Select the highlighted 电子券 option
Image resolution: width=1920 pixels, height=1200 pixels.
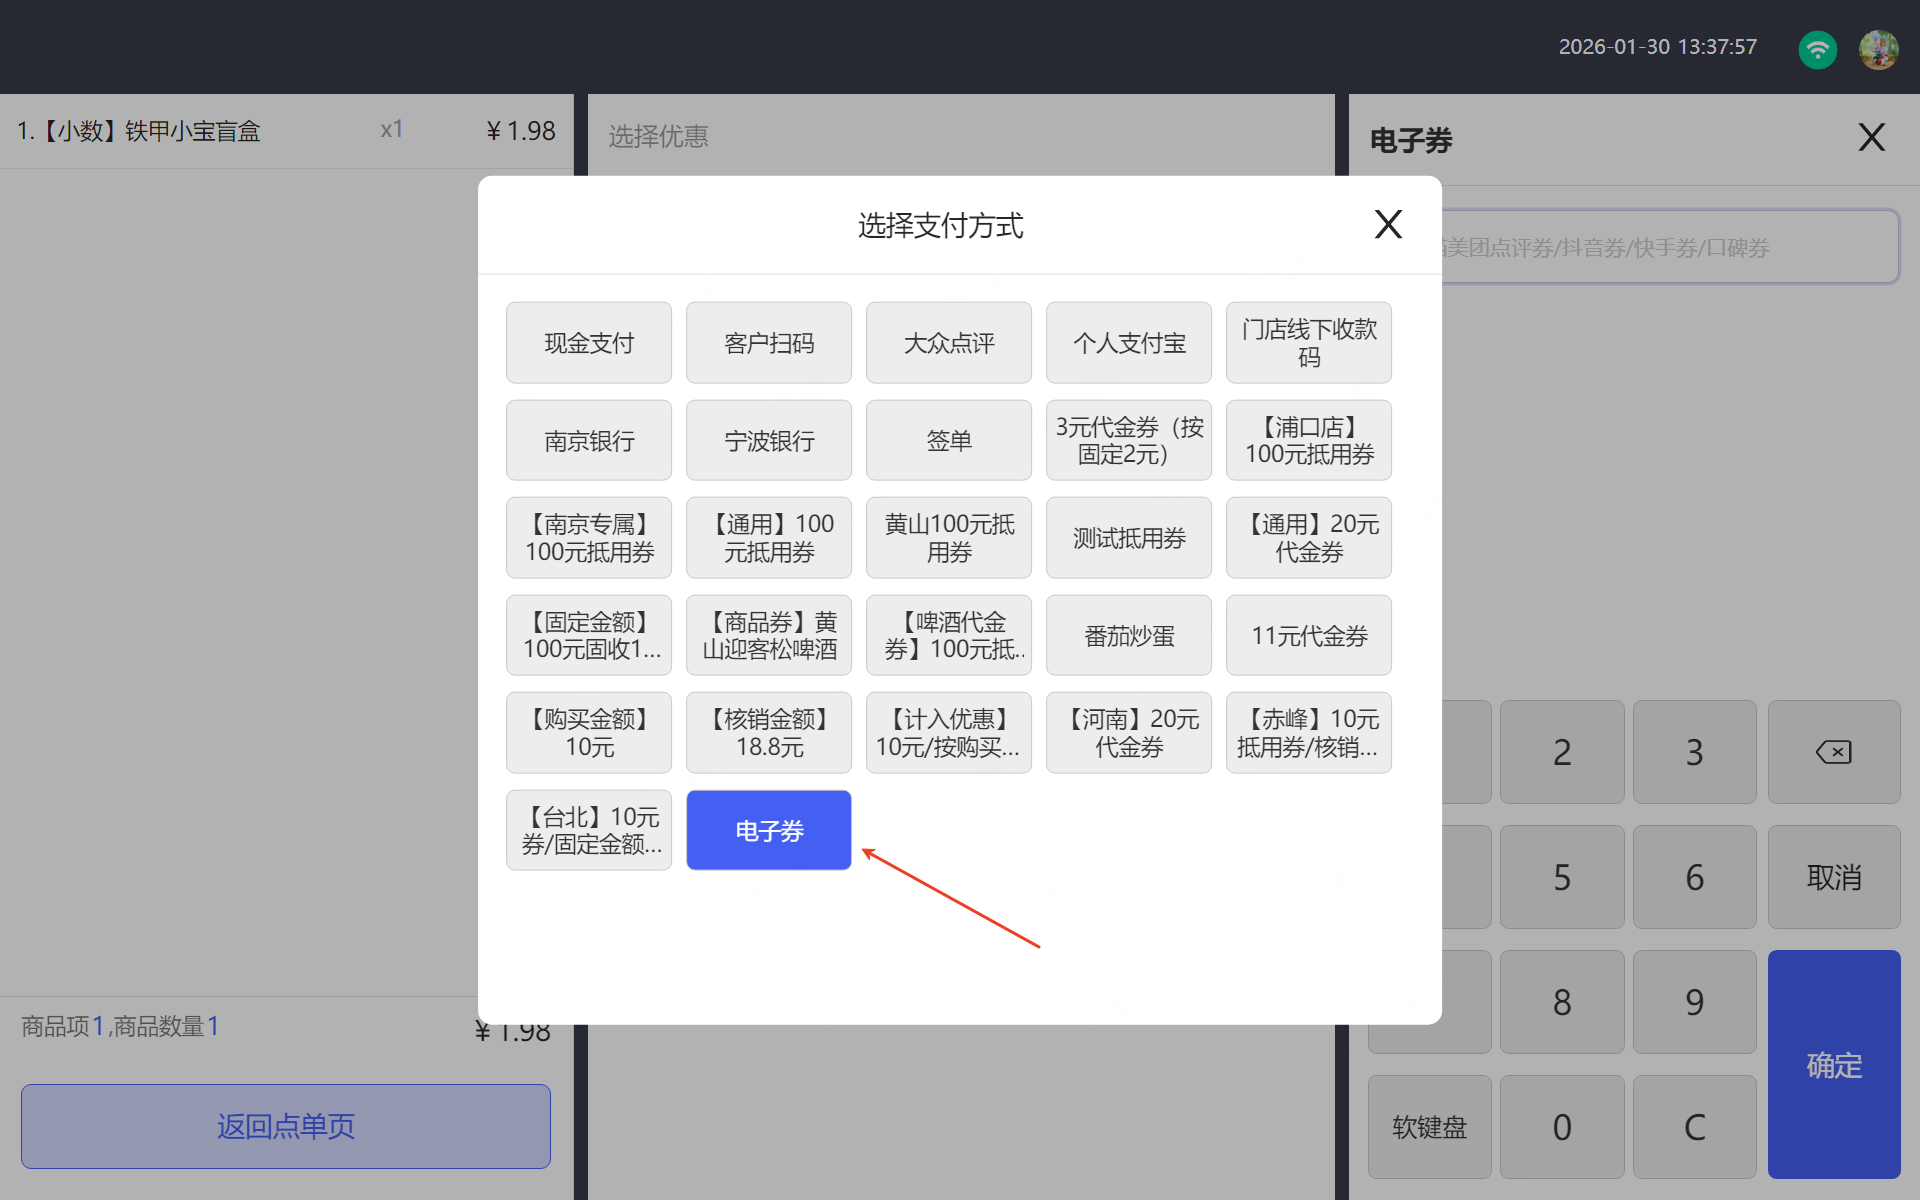click(x=769, y=830)
